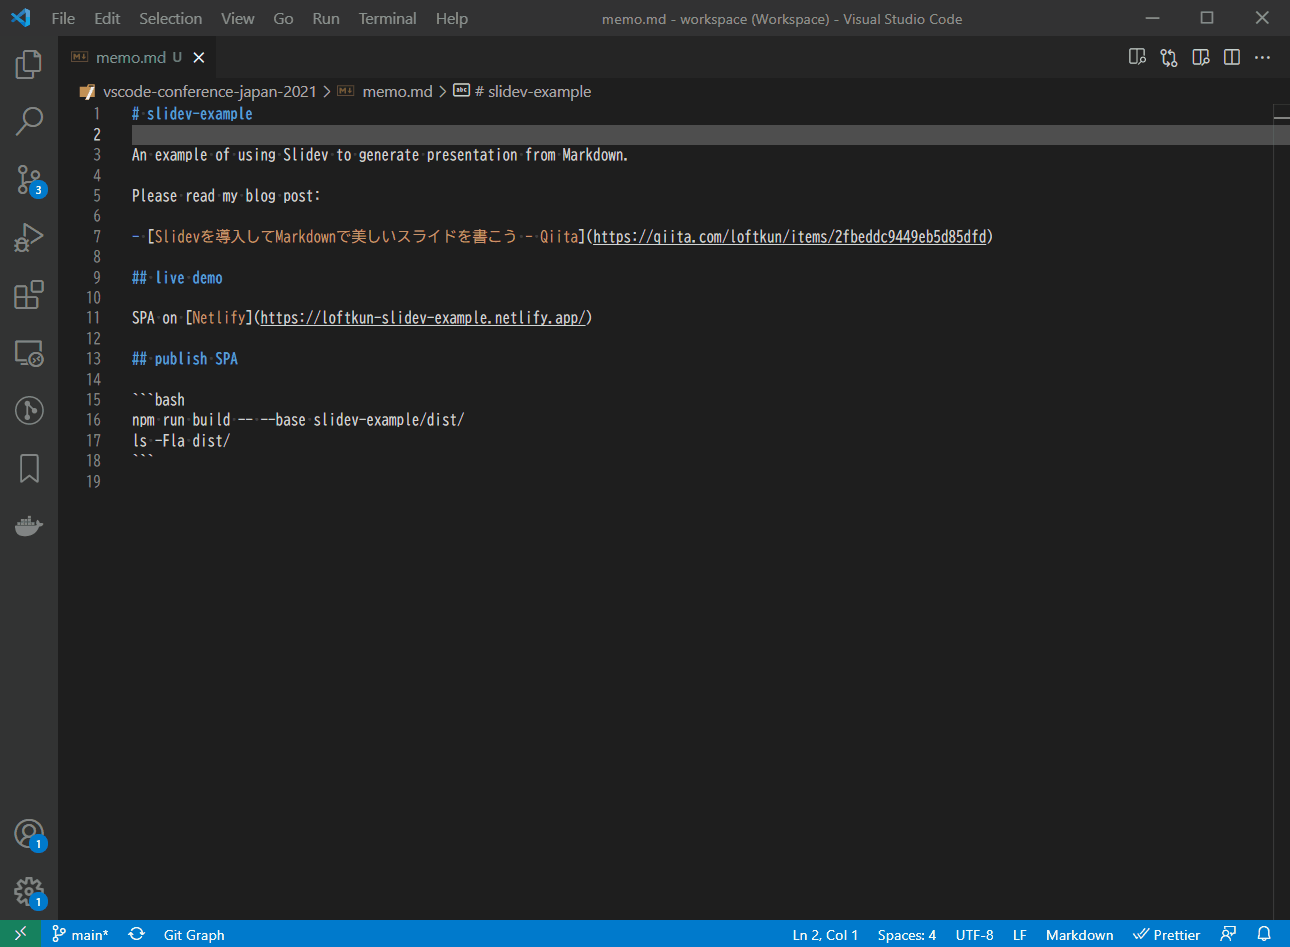Screen dimensions: 1290x947
Task: Open the File menu
Action: (63, 18)
